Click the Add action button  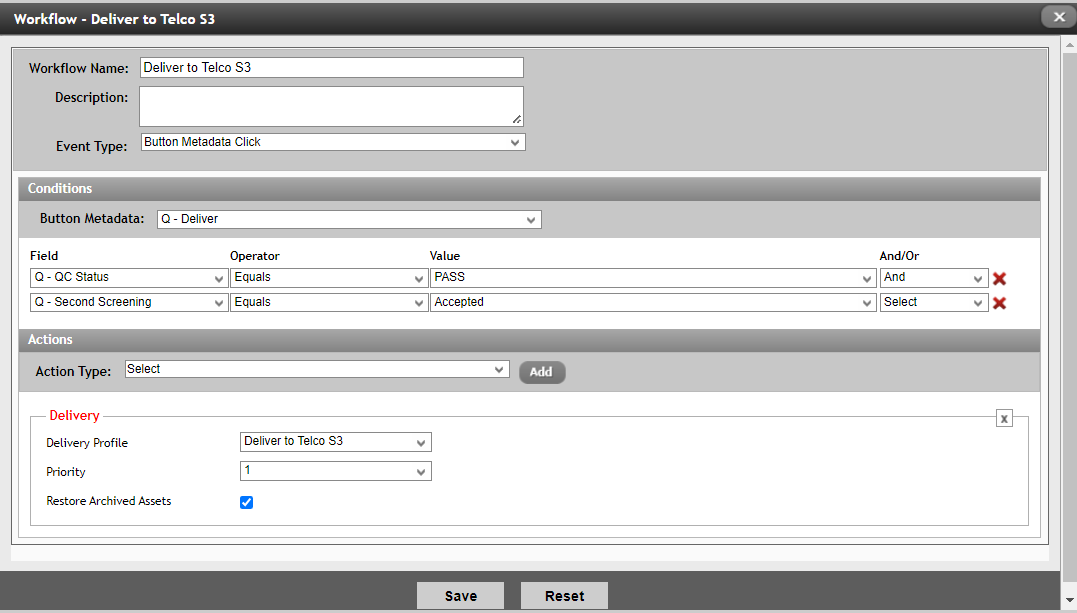[x=541, y=372]
